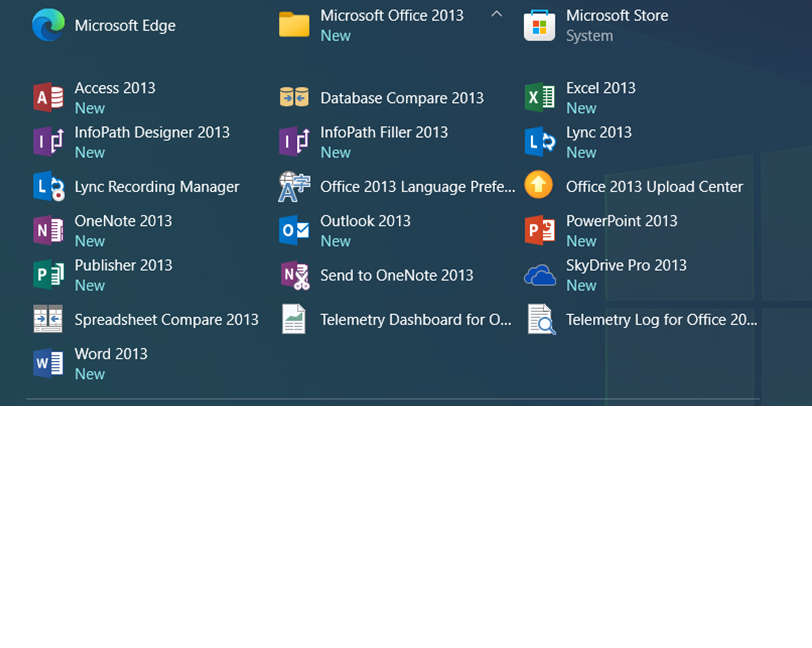
Task: Open the Lync 2013 icon
Action: click(540, 142)
